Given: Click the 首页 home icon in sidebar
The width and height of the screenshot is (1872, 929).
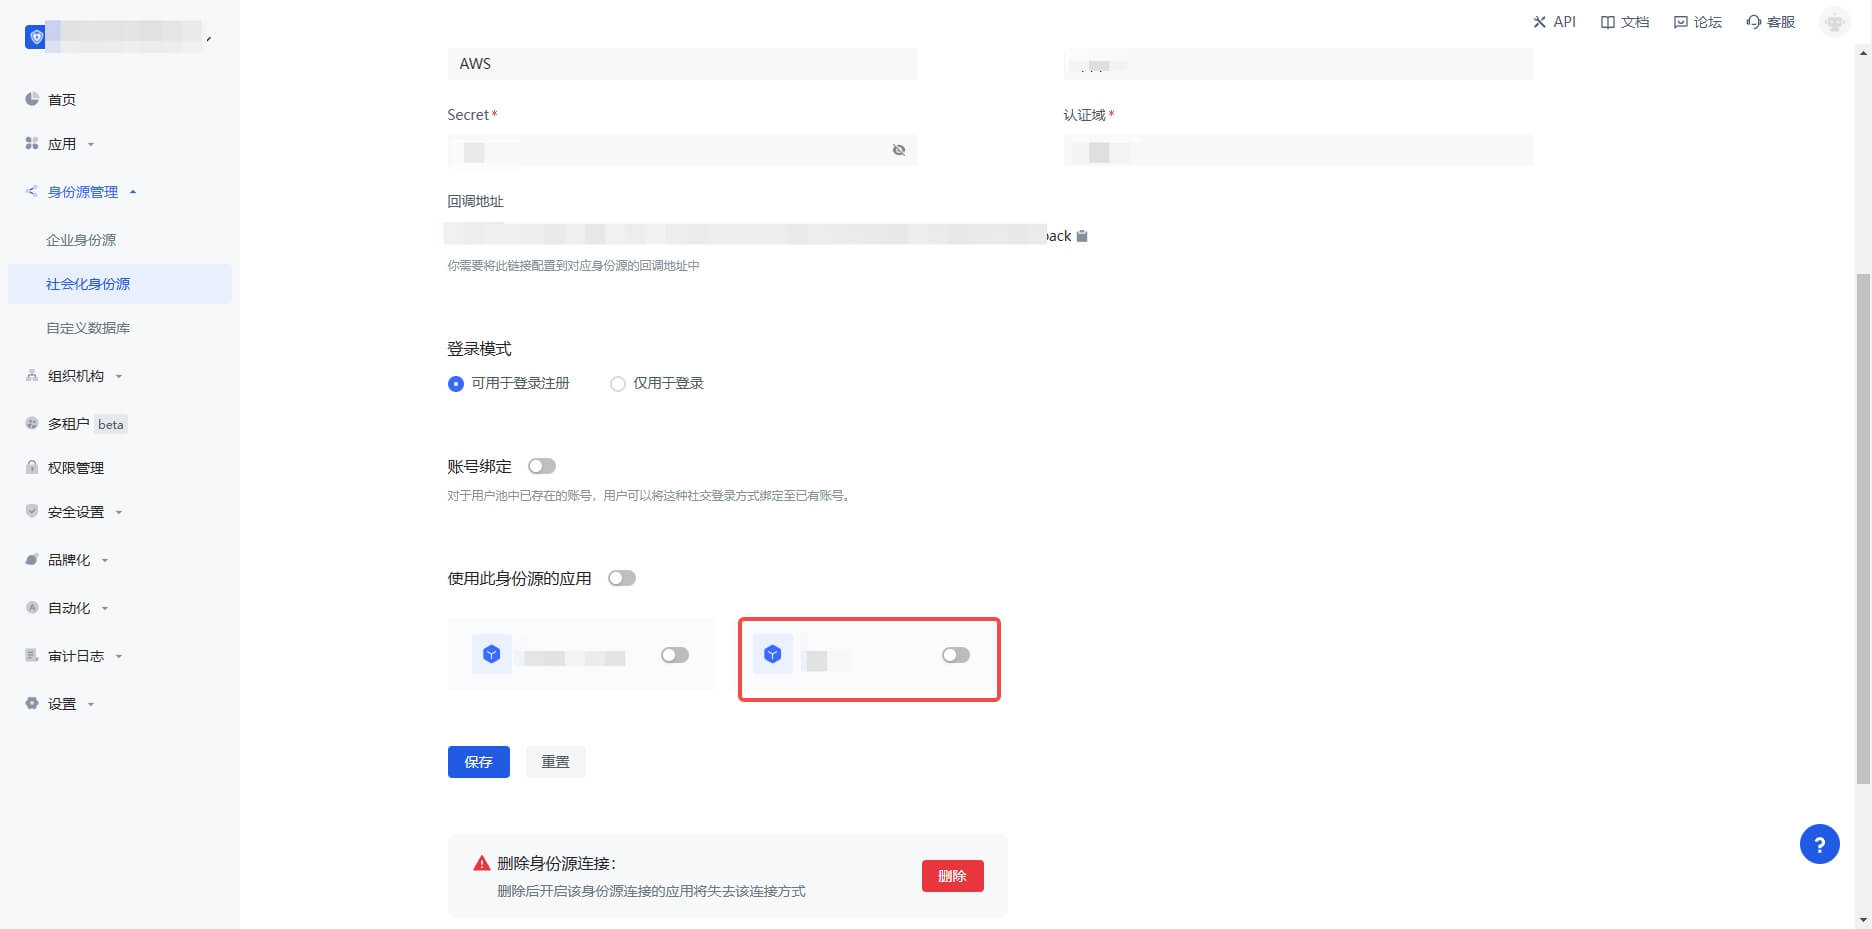Looking at the screenshot, I should point(32,99).
